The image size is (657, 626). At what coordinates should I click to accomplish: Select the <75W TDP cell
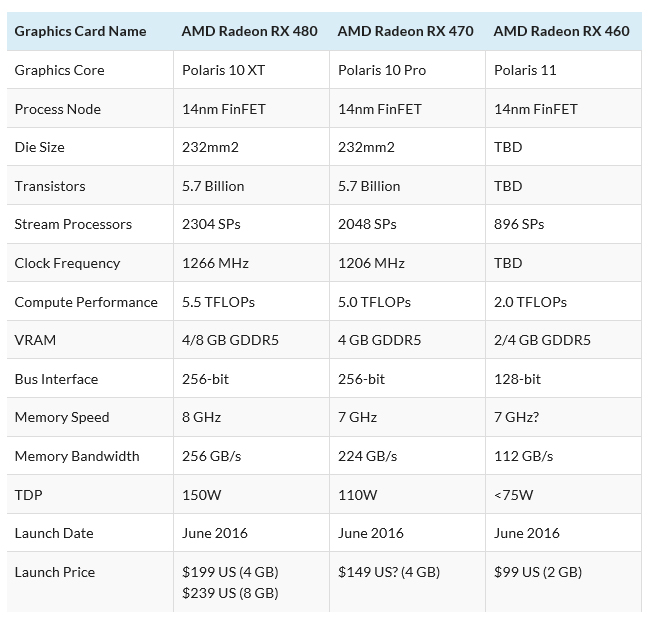pyautogui.click(x=513, y=495)
